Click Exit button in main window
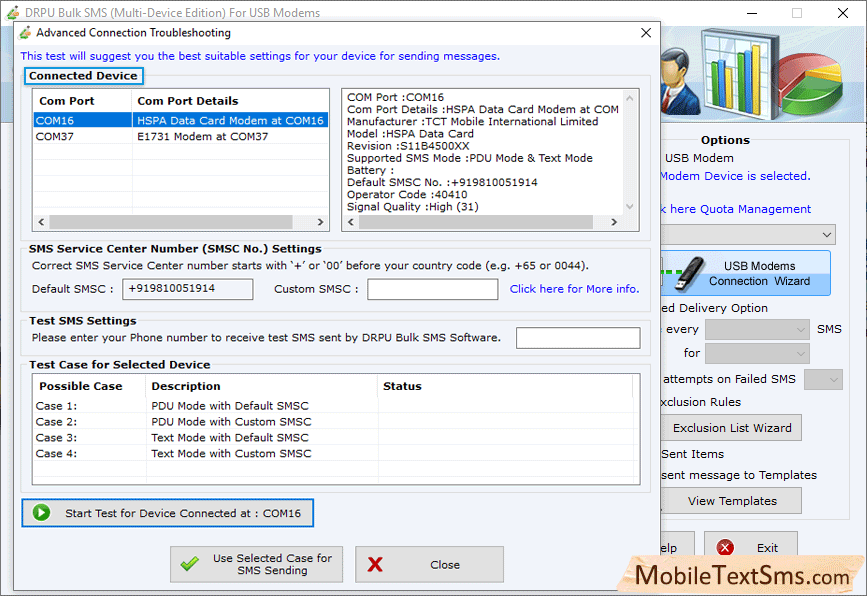Screen dimensions: 867x596 [x=750, y=547]
